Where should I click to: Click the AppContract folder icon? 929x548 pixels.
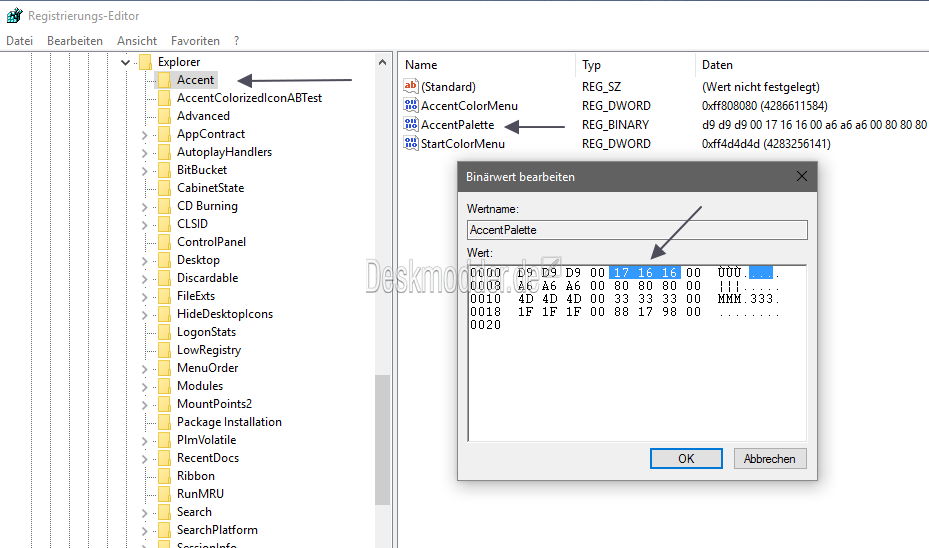coord(165,134)
